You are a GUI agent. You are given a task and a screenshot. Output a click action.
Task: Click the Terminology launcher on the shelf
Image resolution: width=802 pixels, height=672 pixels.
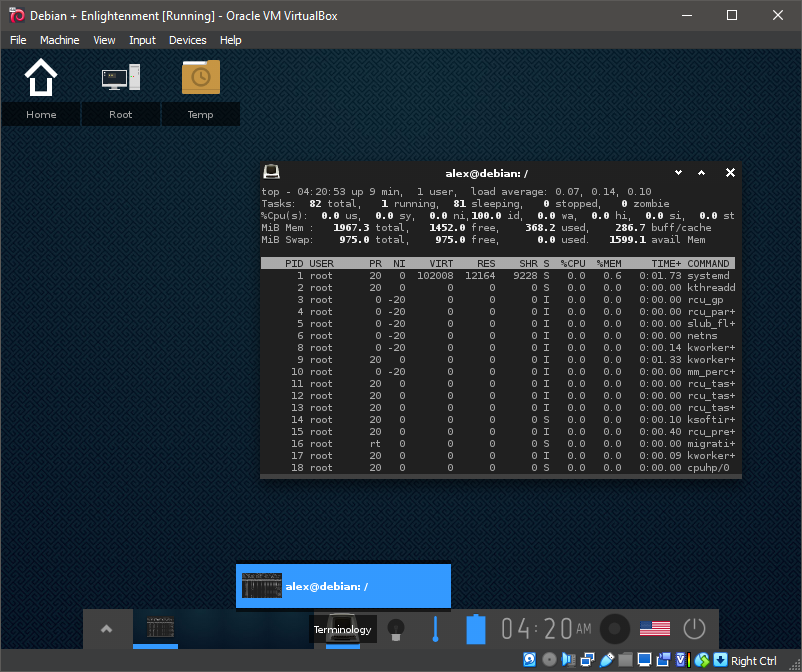tap(342, 628)
